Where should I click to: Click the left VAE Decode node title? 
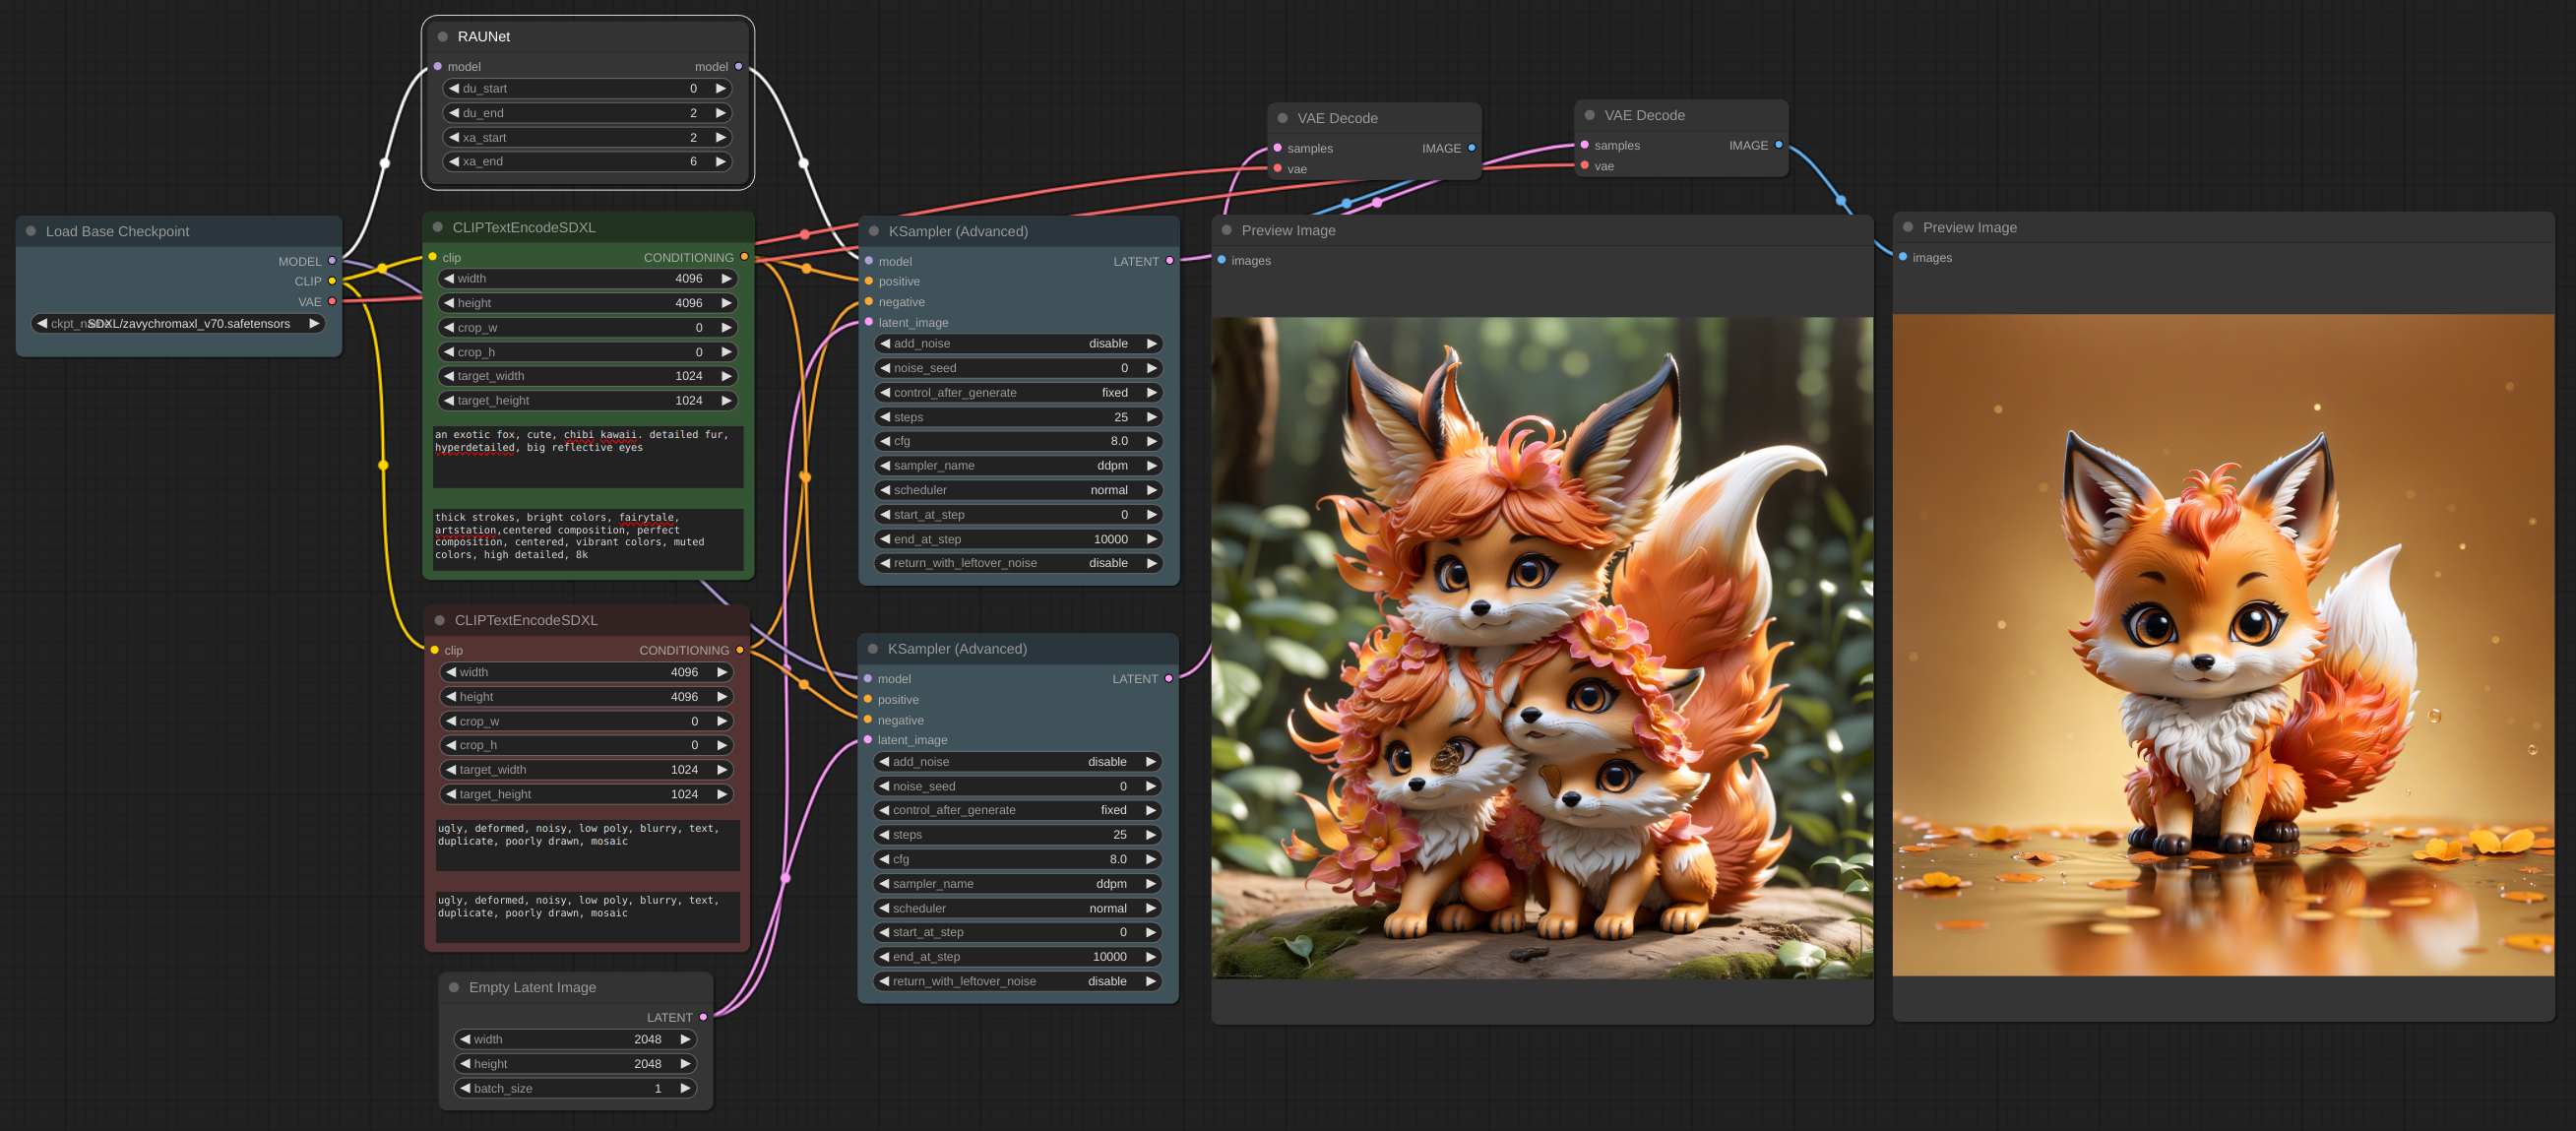(1337, 118)
